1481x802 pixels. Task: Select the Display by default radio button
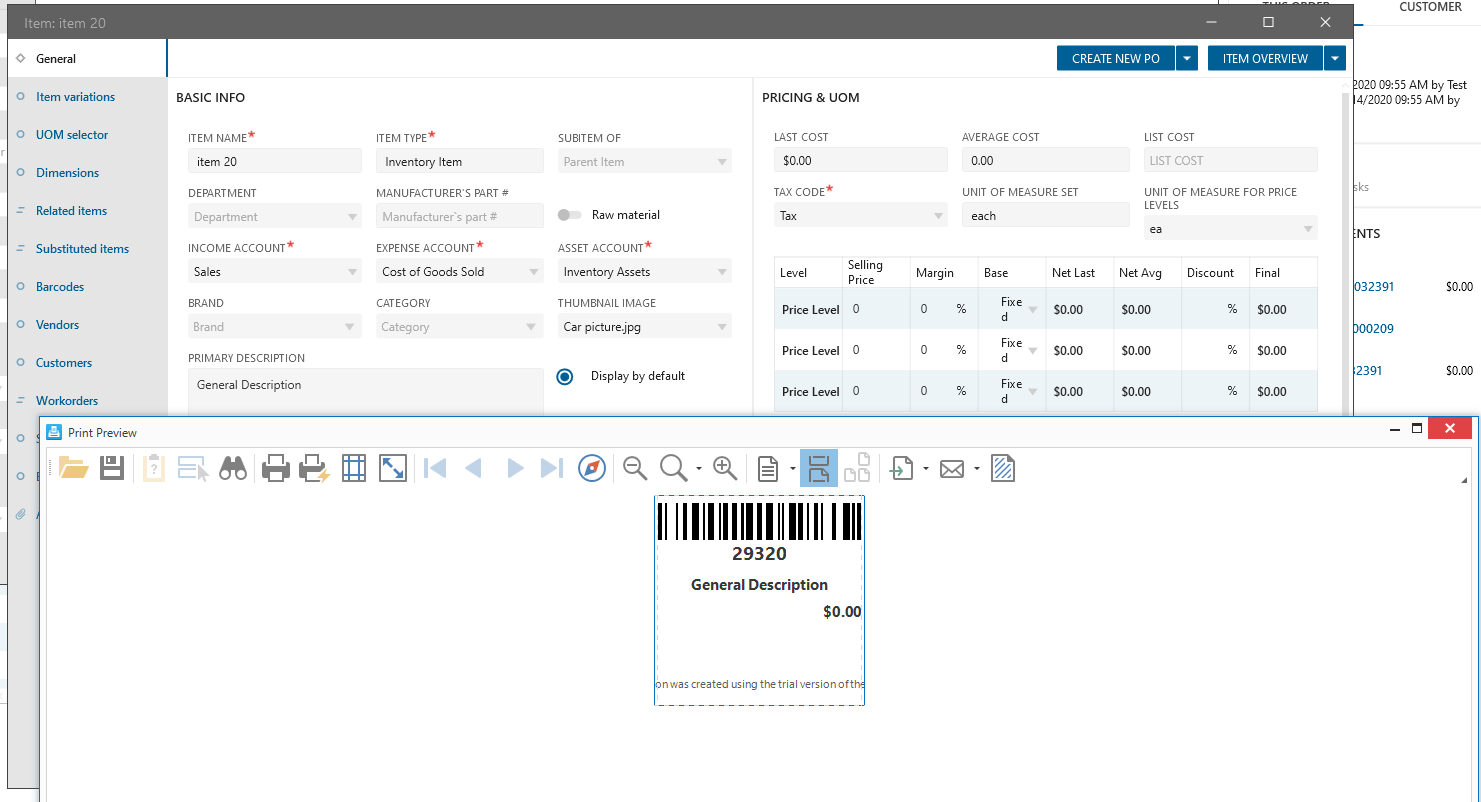click(565, 377)
